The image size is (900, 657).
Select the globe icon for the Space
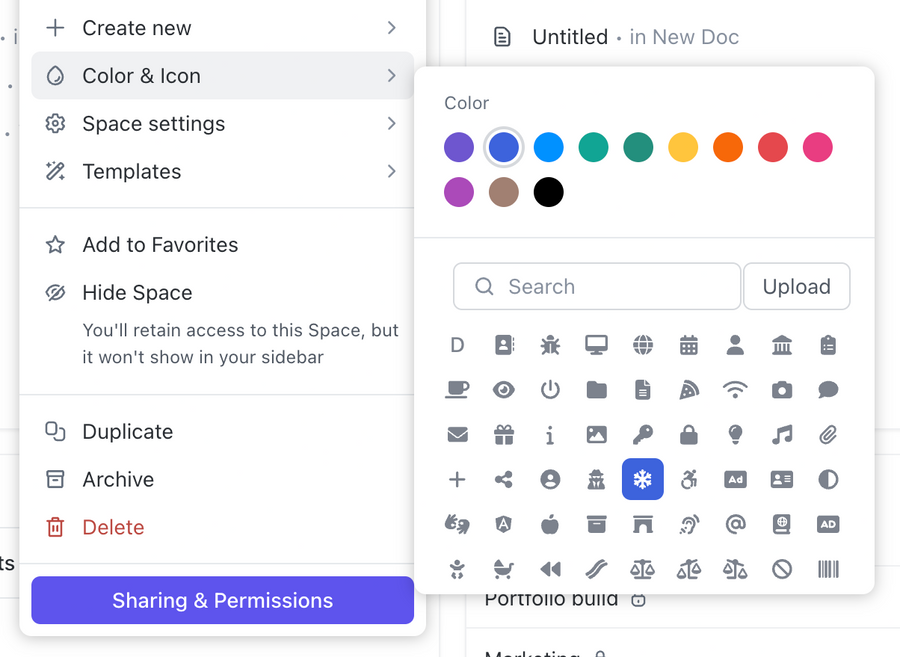point(642,344)
